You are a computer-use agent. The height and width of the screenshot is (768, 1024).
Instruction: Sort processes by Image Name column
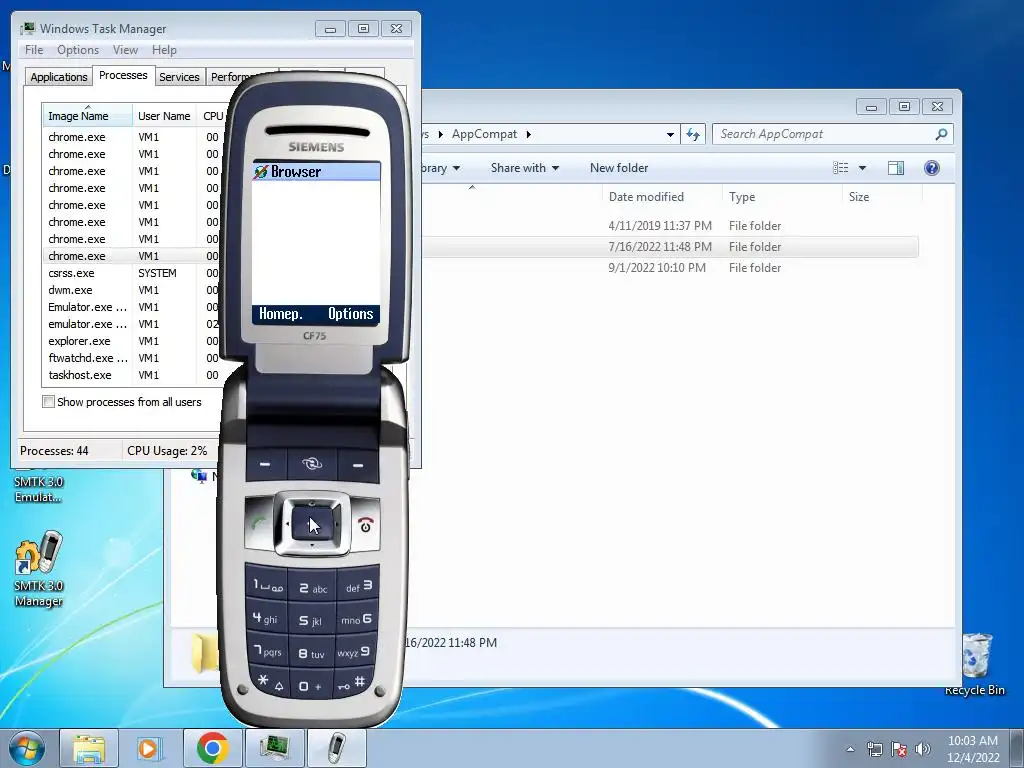pyautogui.click(x=87, y=116)
